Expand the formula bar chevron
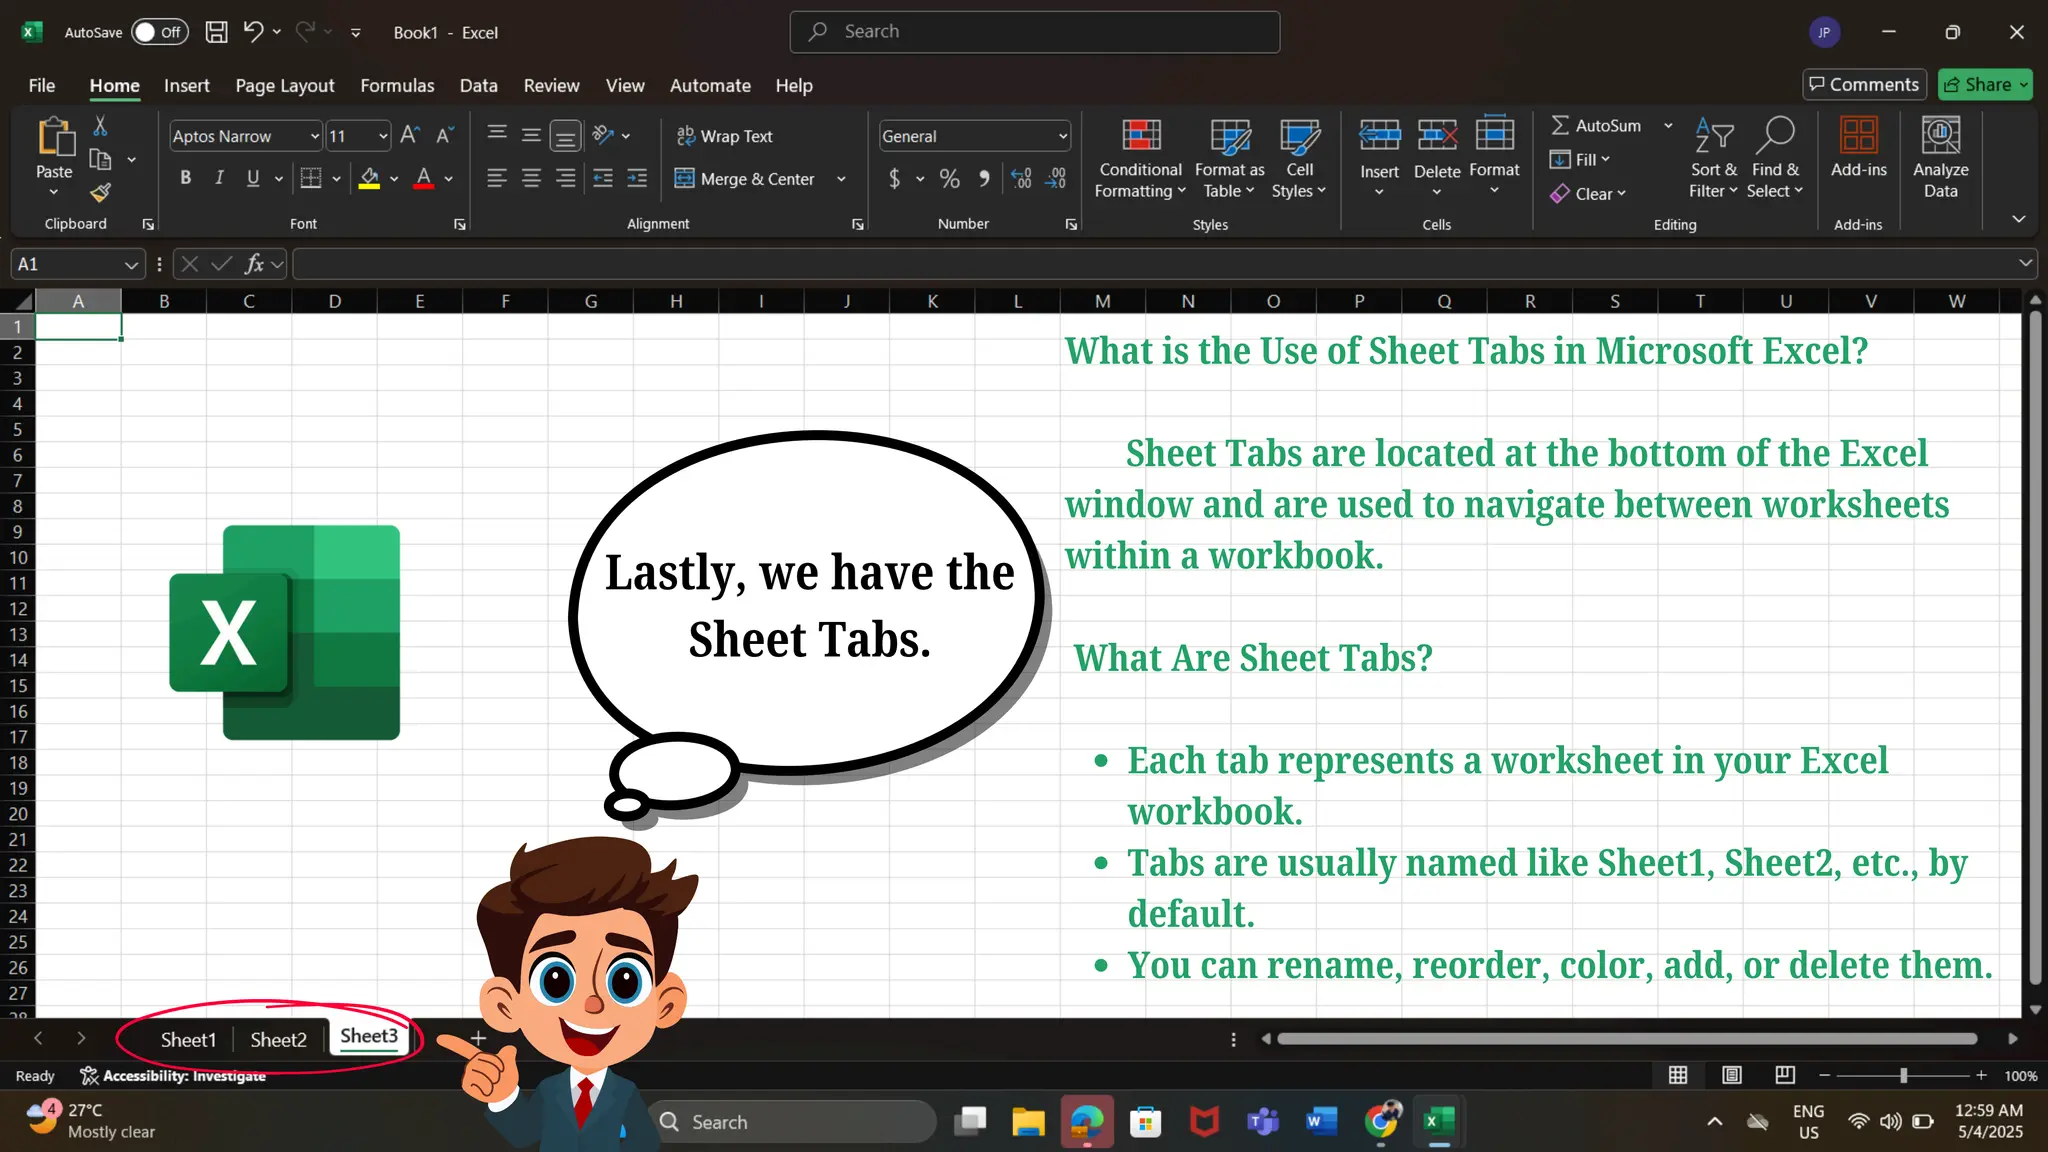Screen dimensions: 2048x1152 point(2025,263)
